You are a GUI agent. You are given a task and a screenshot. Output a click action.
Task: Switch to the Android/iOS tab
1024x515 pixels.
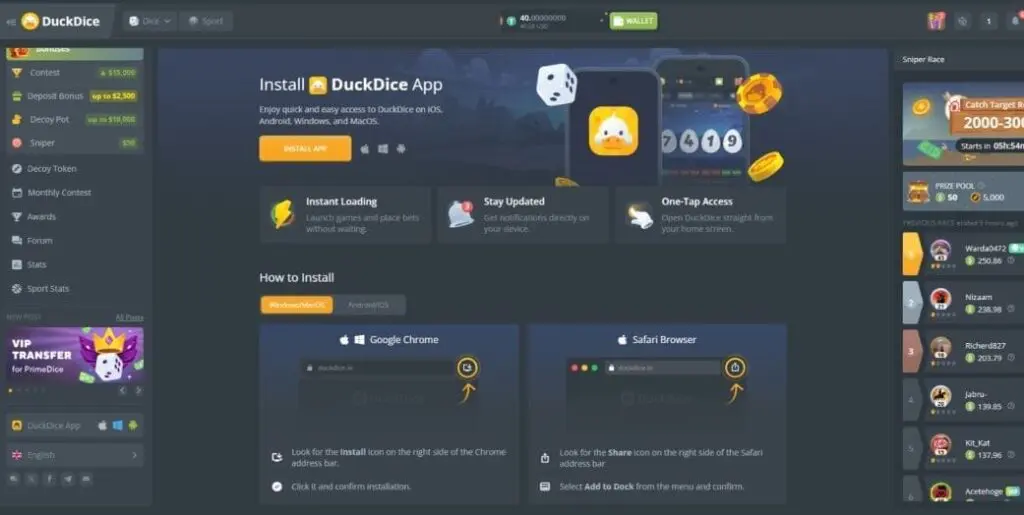(x=369, y=305)
